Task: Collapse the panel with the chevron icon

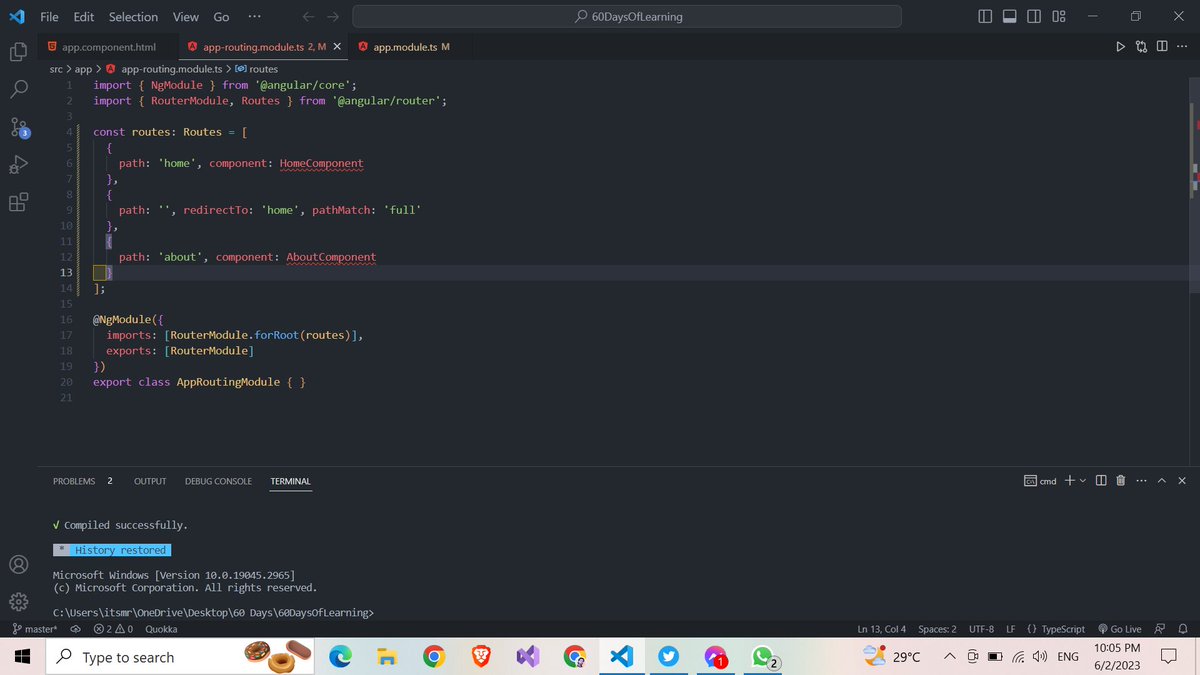Action: pyautogui.click(x=1161, y=480)
